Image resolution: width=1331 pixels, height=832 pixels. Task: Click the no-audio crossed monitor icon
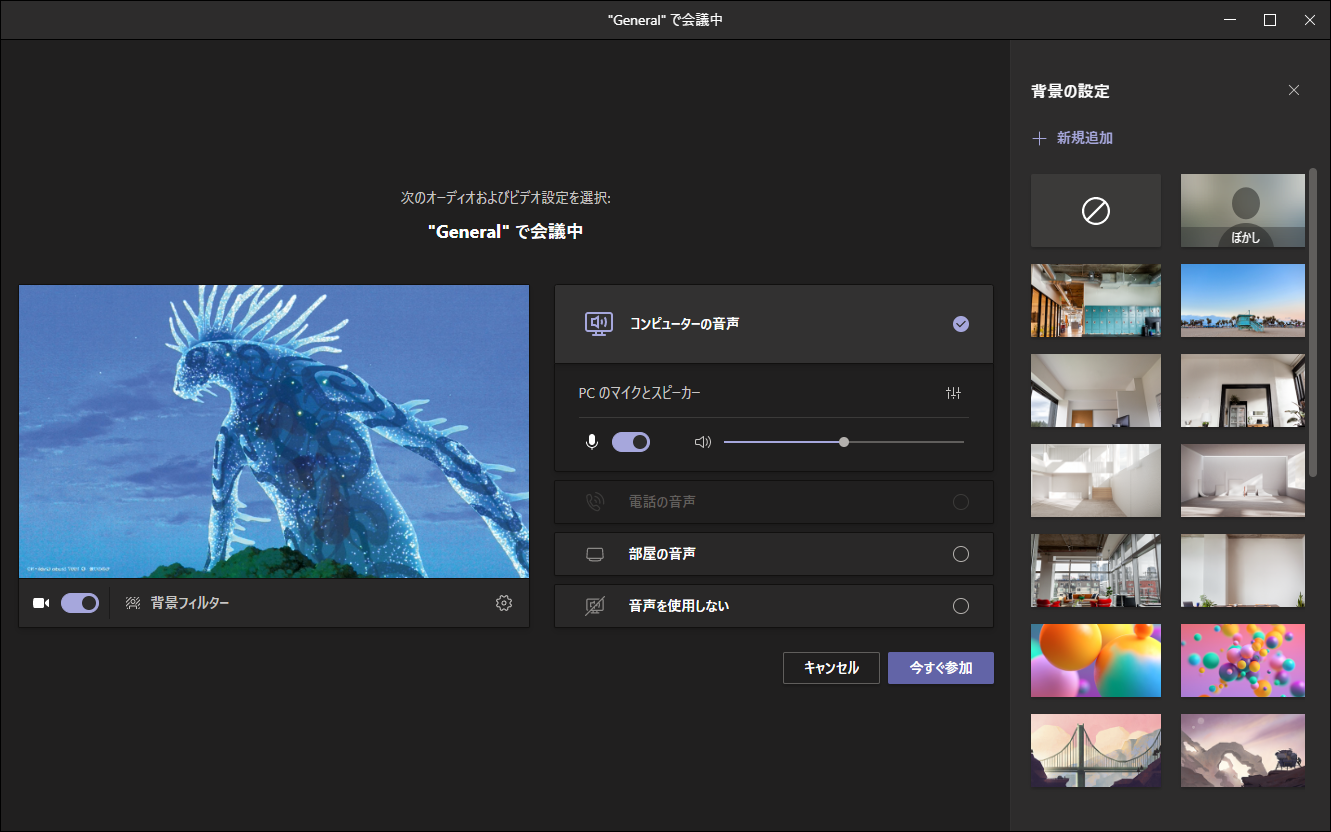[595, 606]
